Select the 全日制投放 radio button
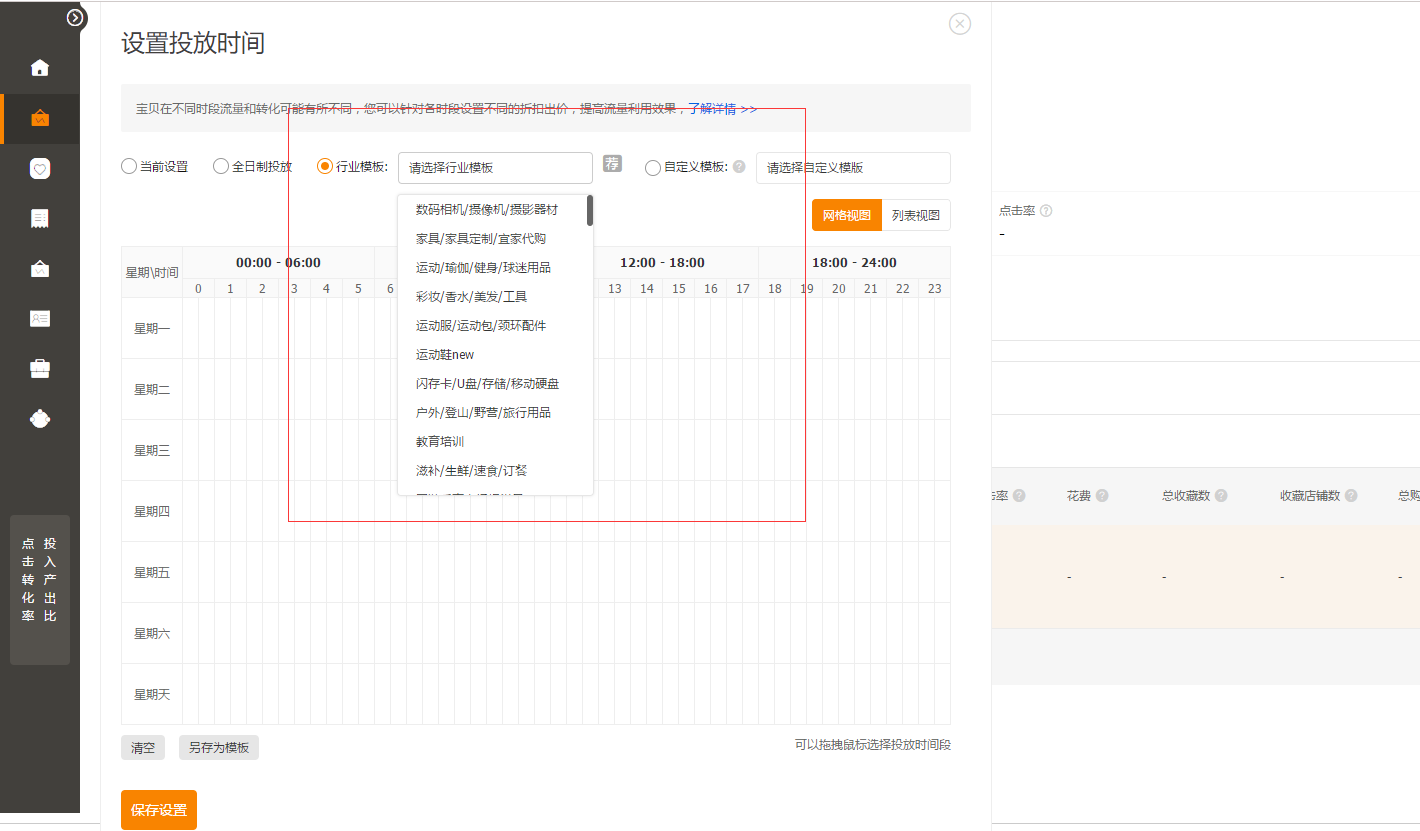1420x831 pixels. [221, 167]
